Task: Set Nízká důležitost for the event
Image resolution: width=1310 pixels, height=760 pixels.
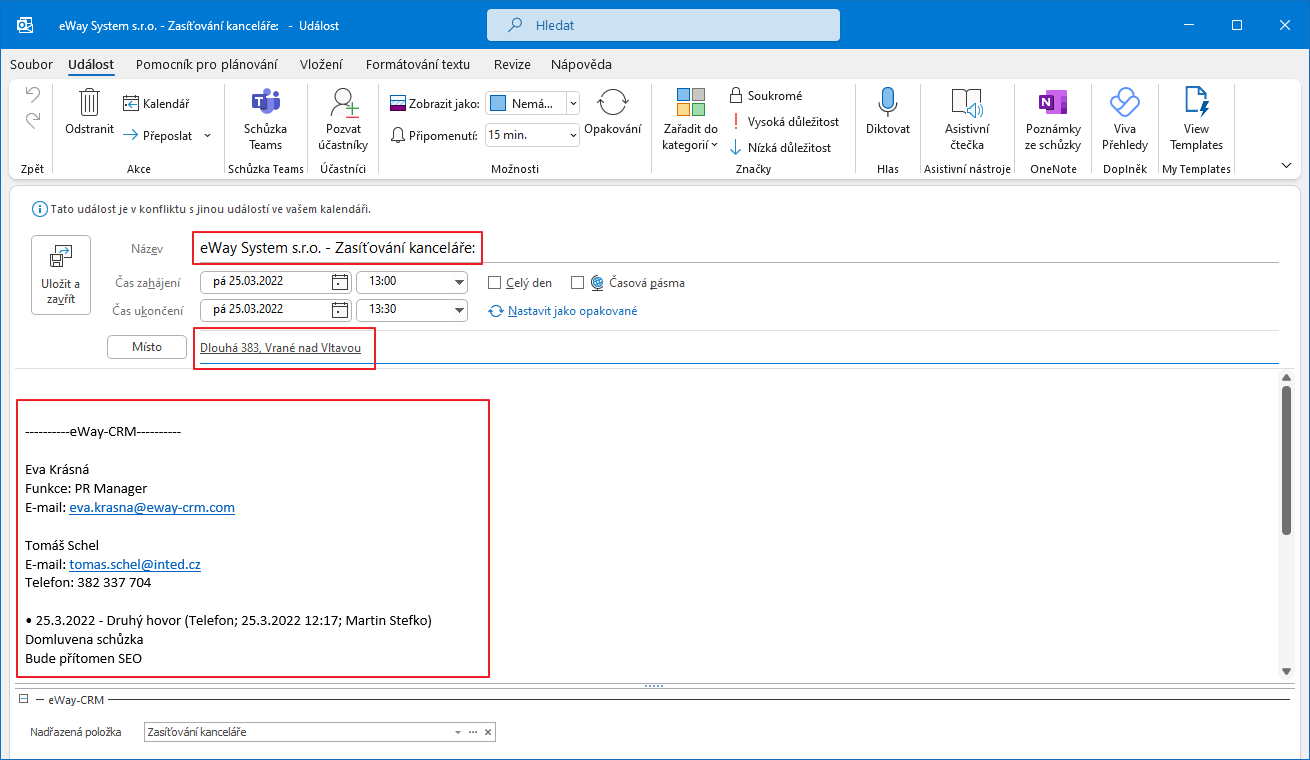Action: click(780, 148)
